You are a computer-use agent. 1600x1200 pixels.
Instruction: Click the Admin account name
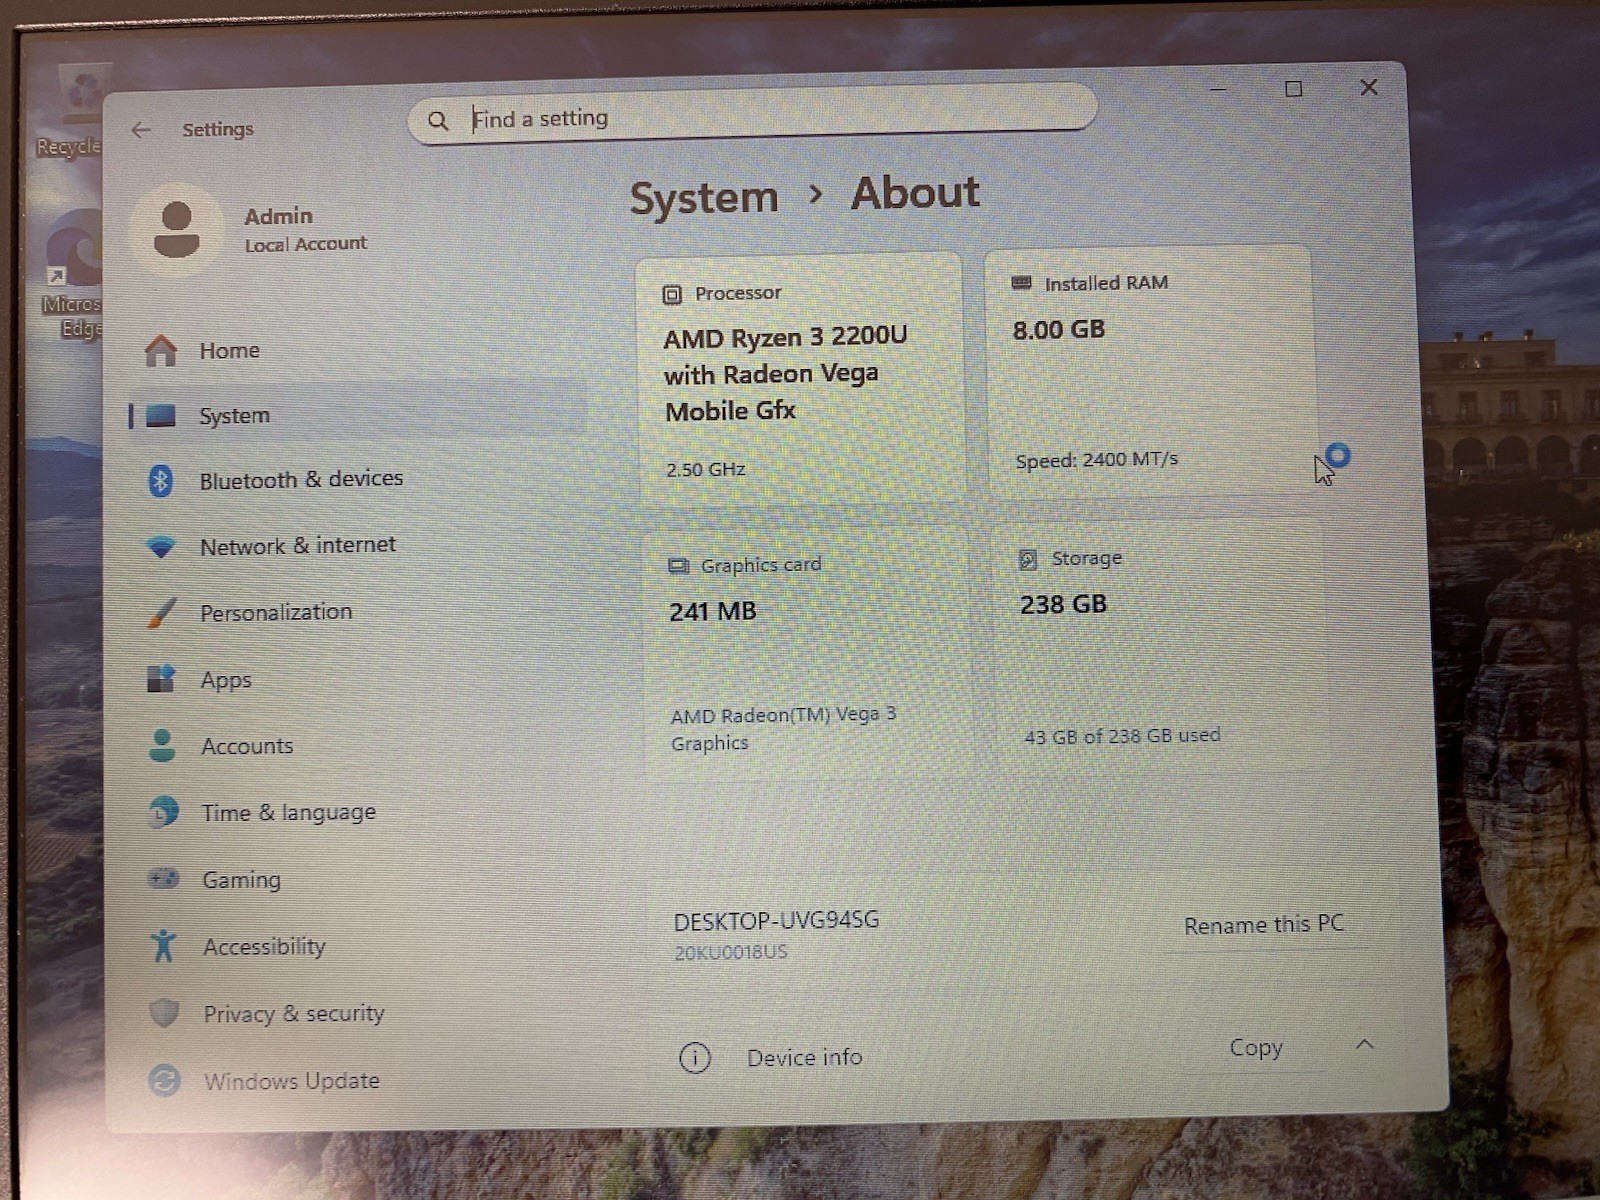[279, 216]
